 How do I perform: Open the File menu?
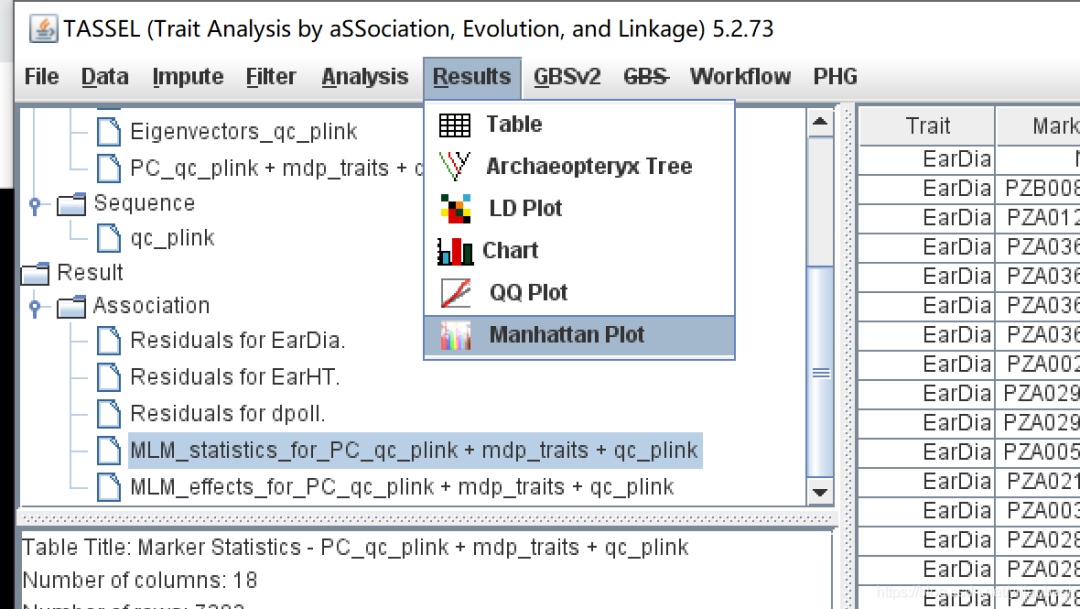point(41,76)
